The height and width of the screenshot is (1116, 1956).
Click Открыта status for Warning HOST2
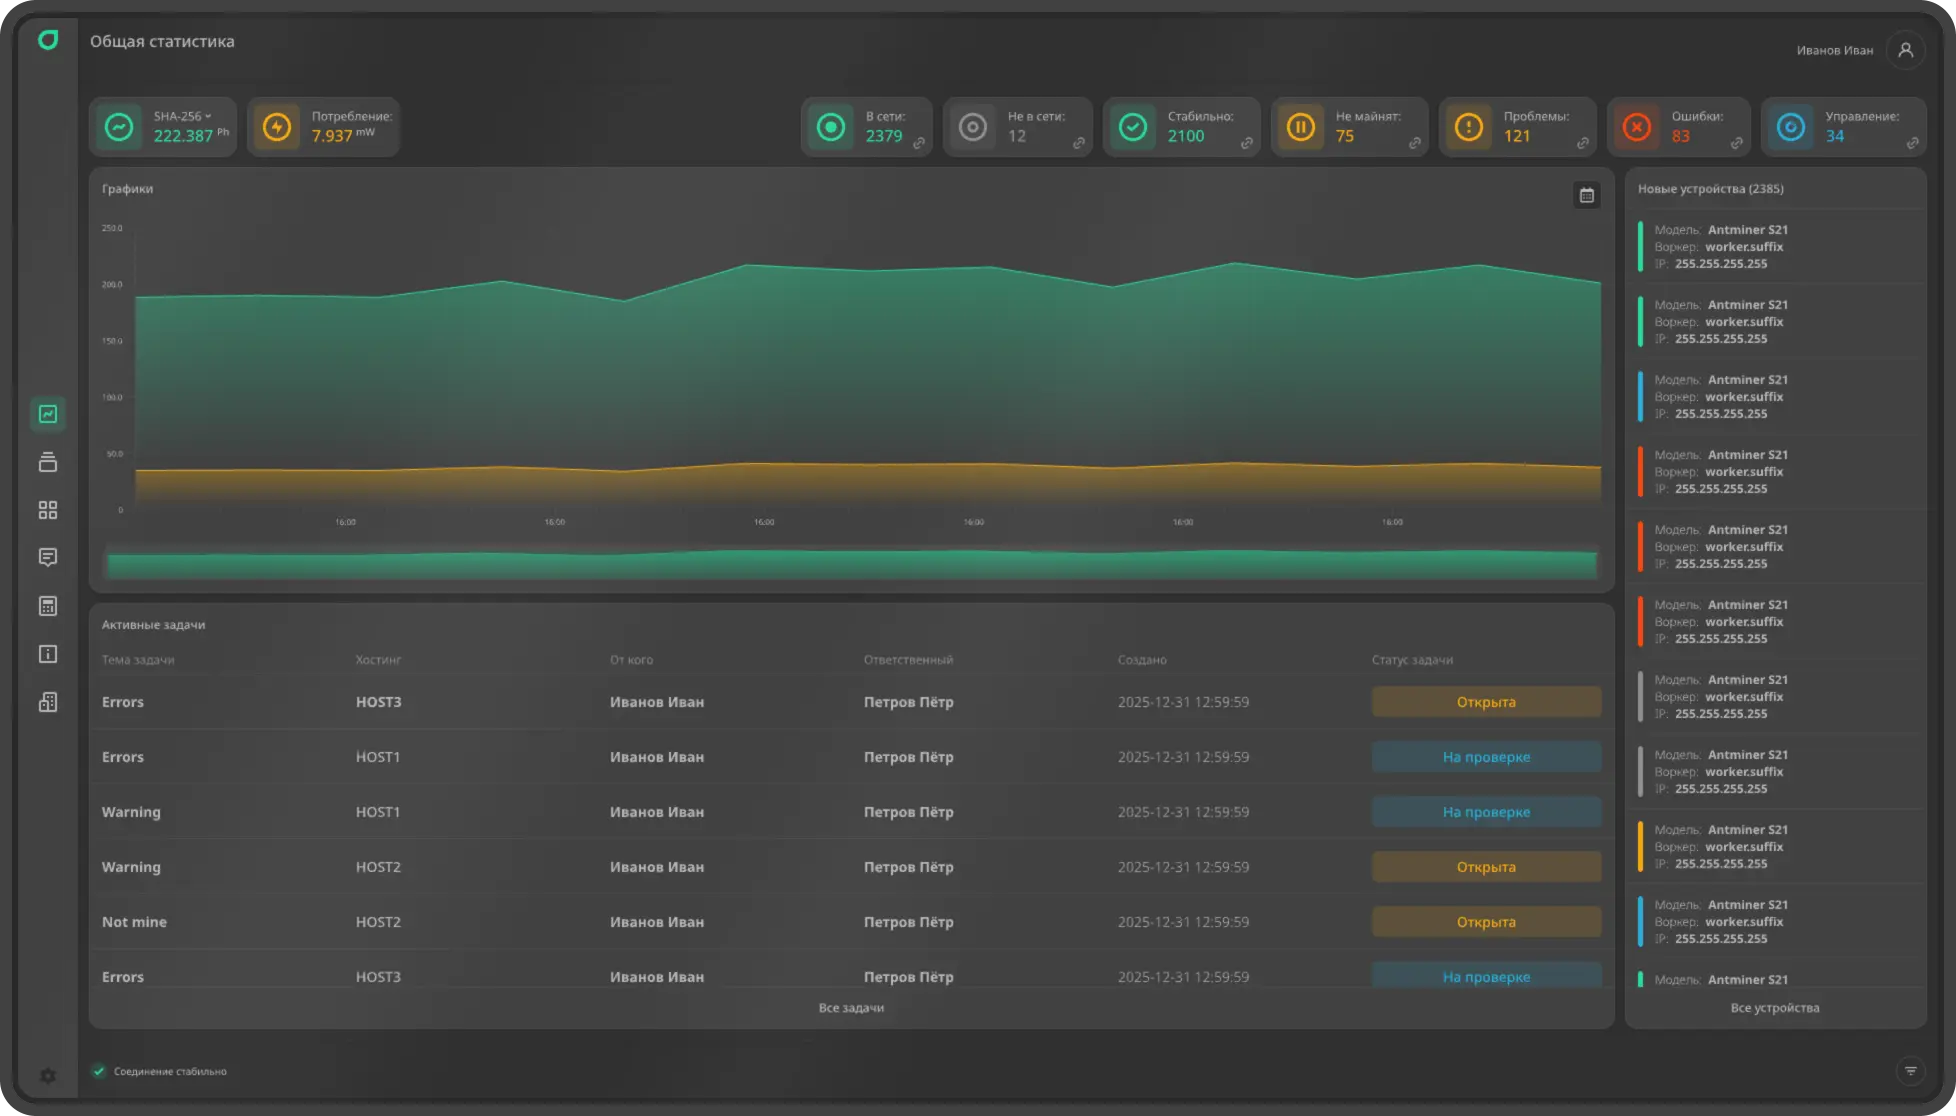1486,867
